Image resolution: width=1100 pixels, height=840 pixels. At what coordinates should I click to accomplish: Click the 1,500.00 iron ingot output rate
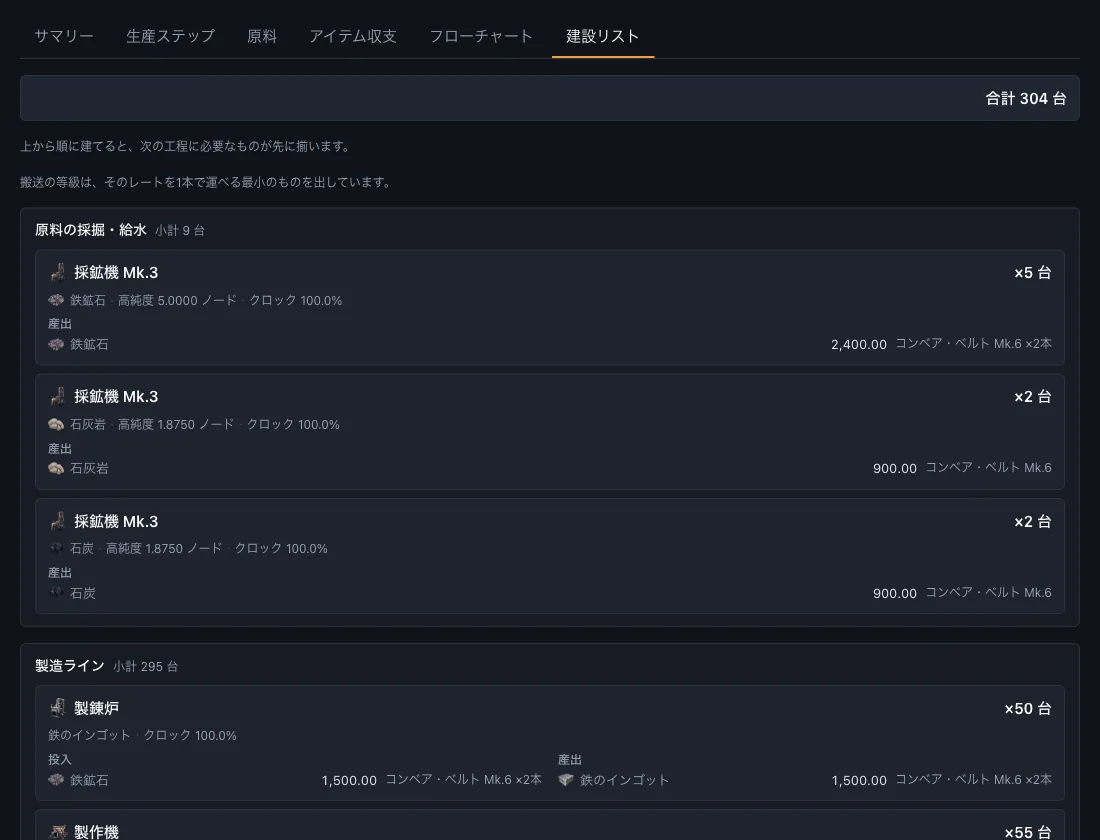click(859, 780)
